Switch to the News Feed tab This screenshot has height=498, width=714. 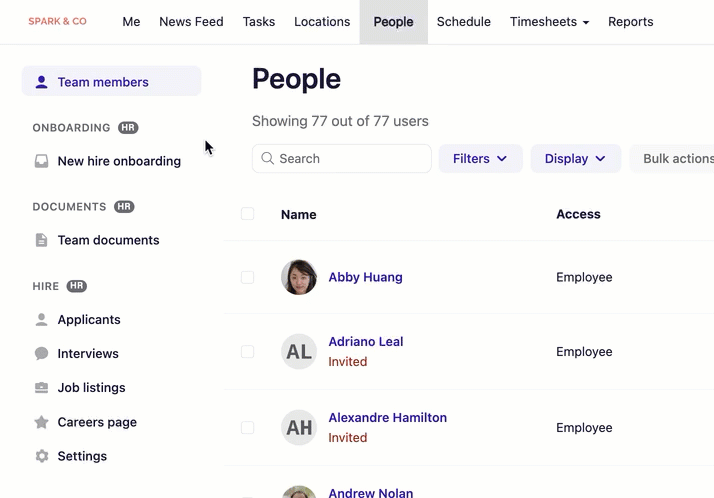(x=191, y=22)
